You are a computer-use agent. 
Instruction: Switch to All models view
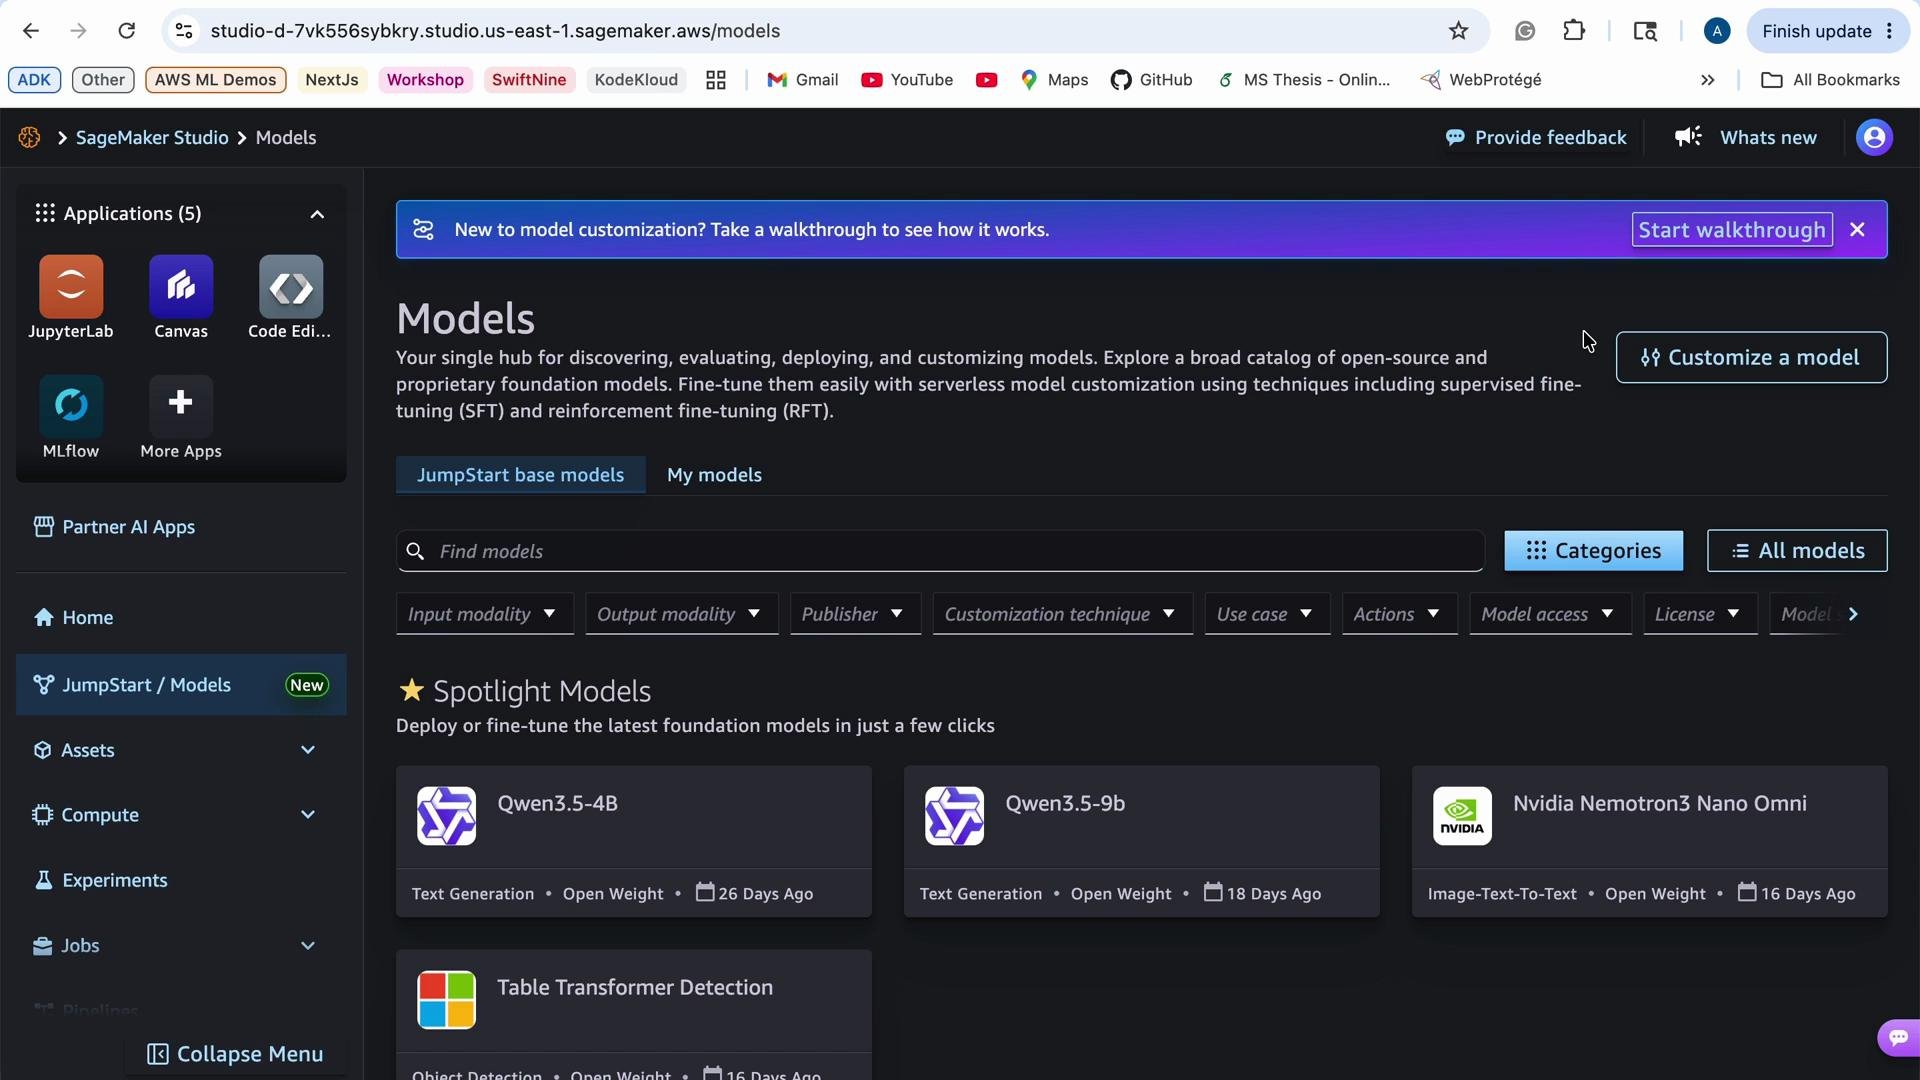(x=1797, y=551)
